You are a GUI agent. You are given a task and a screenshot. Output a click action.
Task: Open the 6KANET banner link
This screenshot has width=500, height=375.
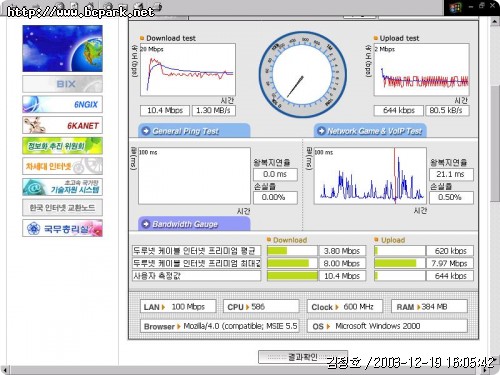click(x=62, y=125)
